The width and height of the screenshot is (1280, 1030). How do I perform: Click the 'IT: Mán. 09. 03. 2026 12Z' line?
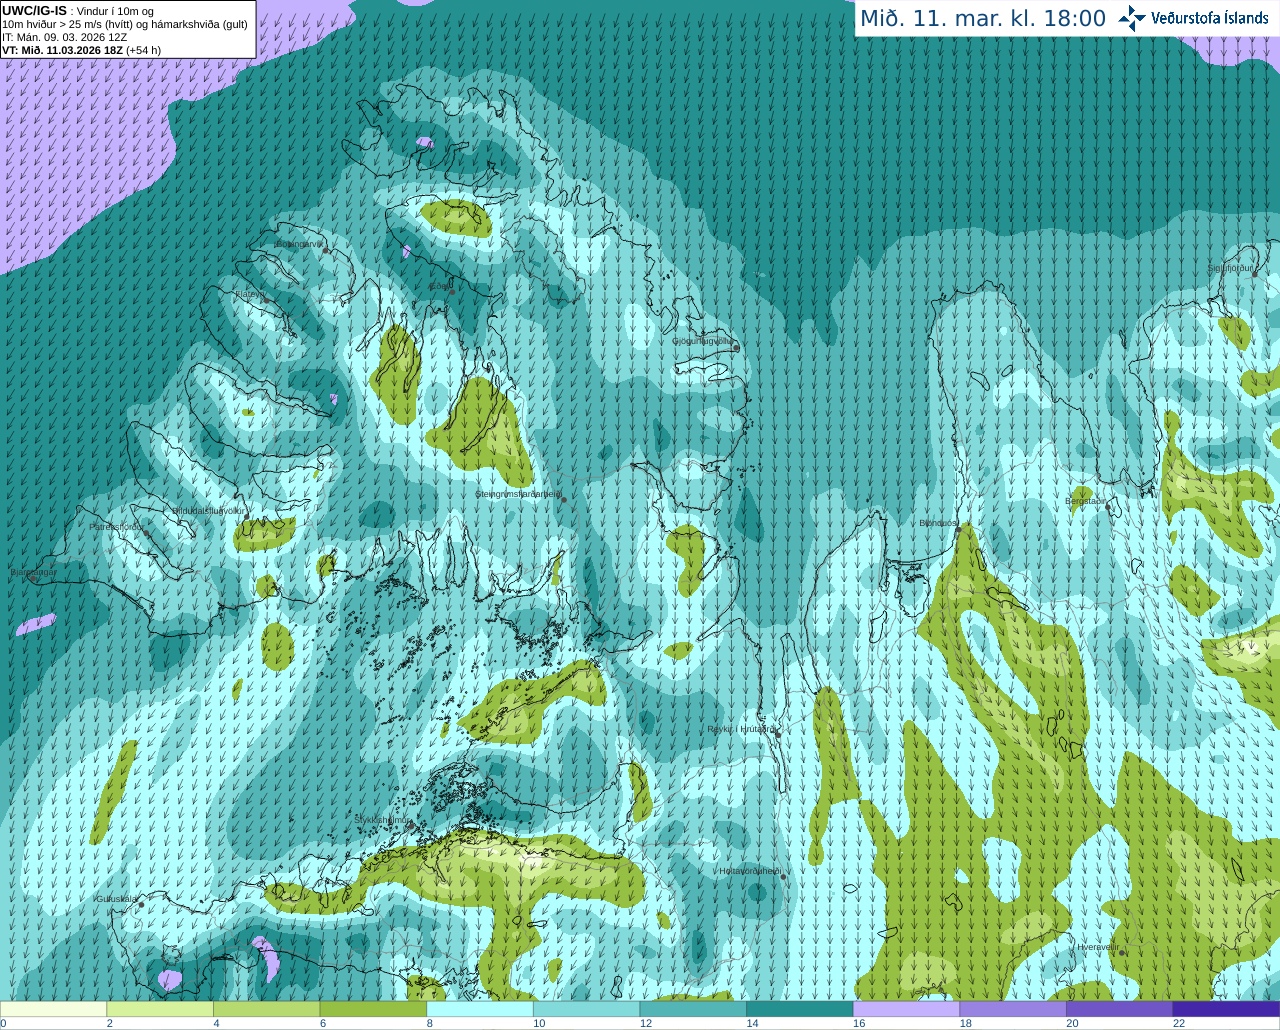pyautogui.click(x=65, y=37)
